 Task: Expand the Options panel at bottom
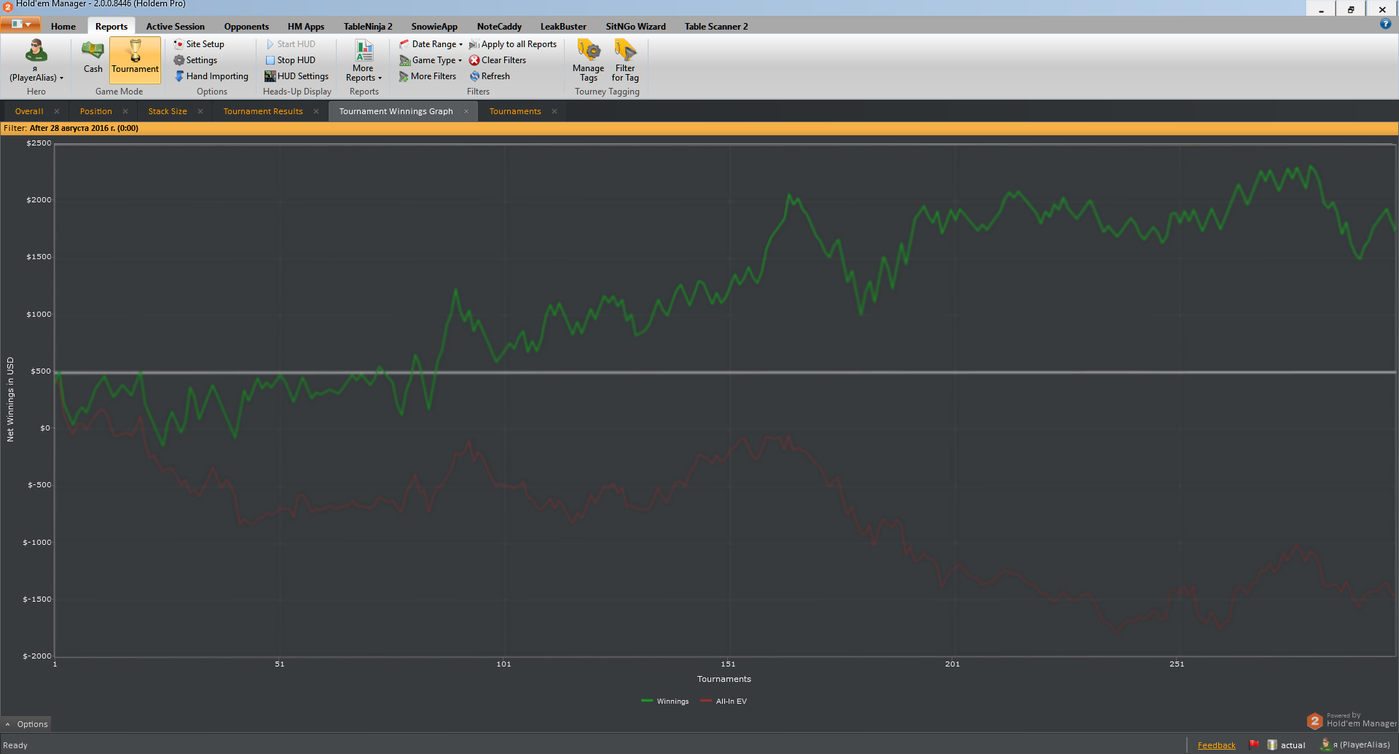pyautogui.click(x=26, y=724)
